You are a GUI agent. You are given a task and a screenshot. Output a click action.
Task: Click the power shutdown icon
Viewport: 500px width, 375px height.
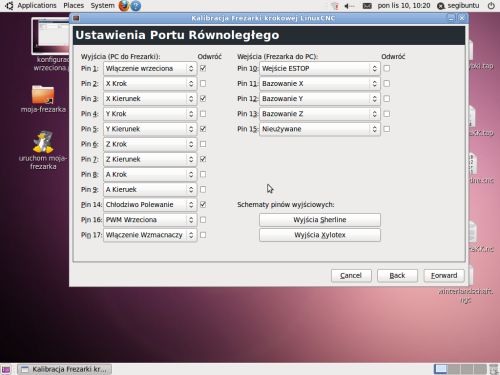pyautogui.click(x=491, y=6)
